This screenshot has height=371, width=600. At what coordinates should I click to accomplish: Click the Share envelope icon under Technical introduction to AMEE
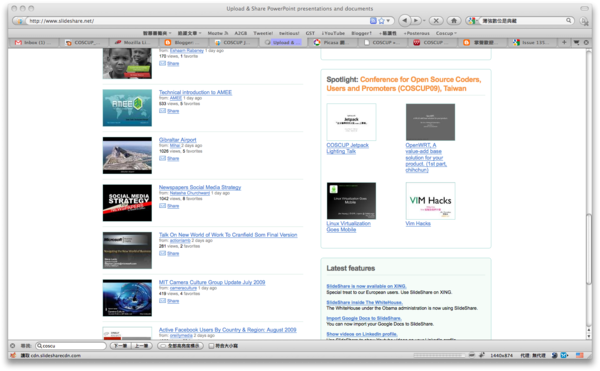162,111
